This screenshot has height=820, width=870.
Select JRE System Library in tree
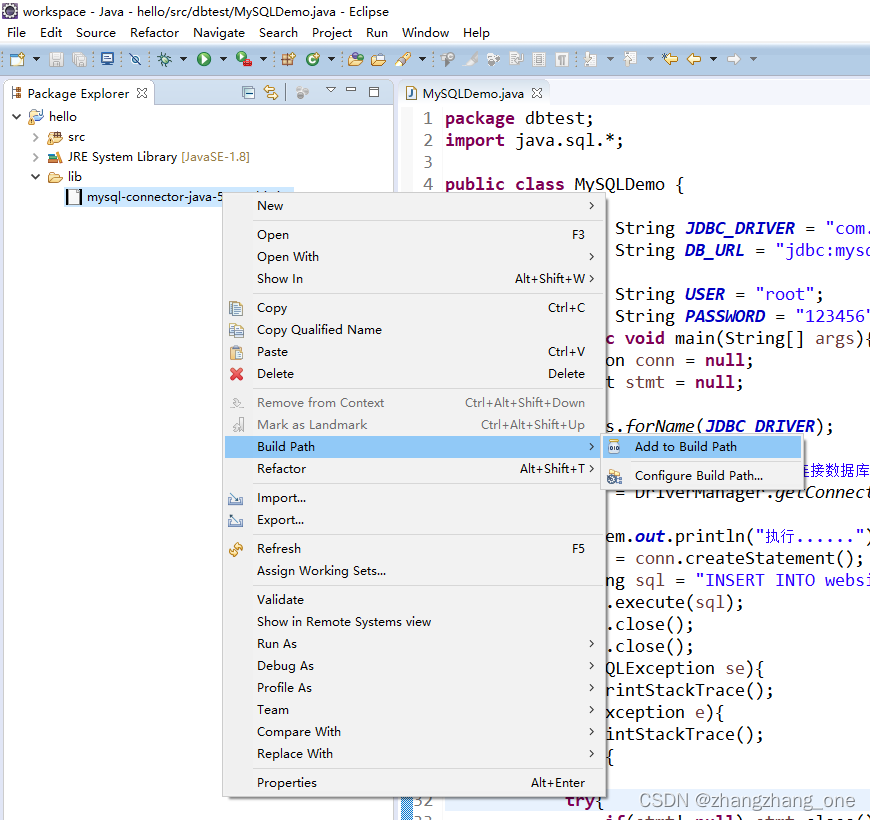(x=122, y=157)
